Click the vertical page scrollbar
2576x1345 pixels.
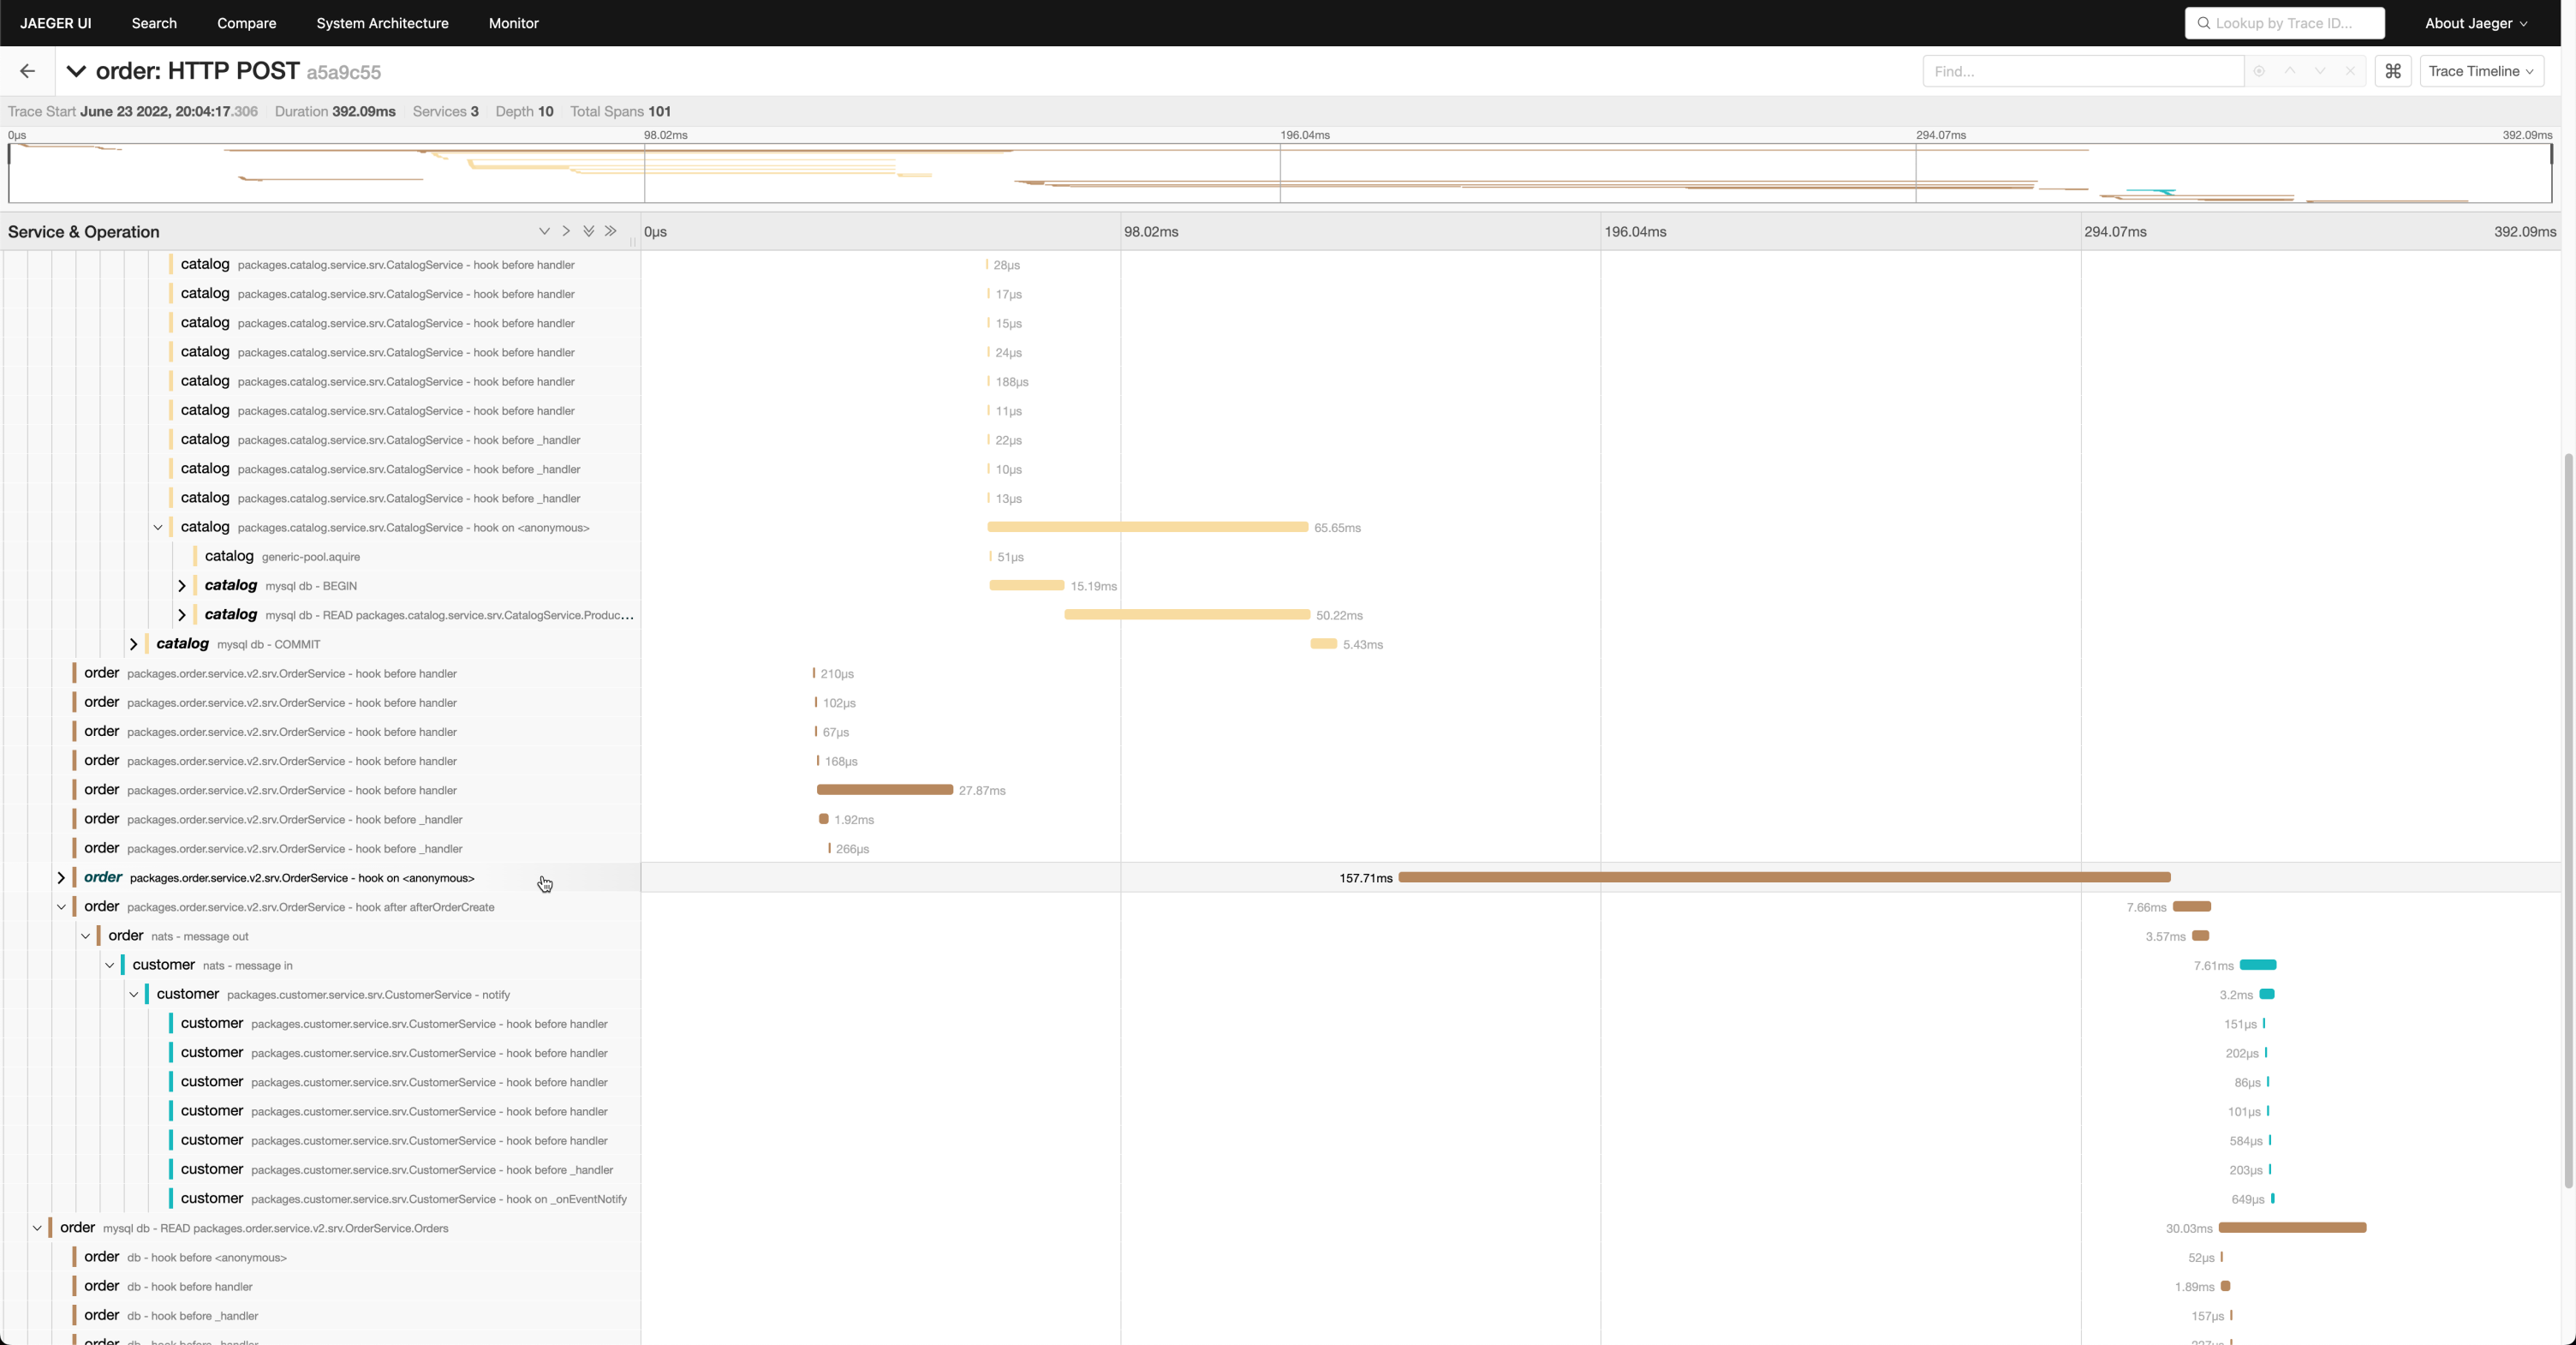pyautogui.click(x=2567, y=820)
